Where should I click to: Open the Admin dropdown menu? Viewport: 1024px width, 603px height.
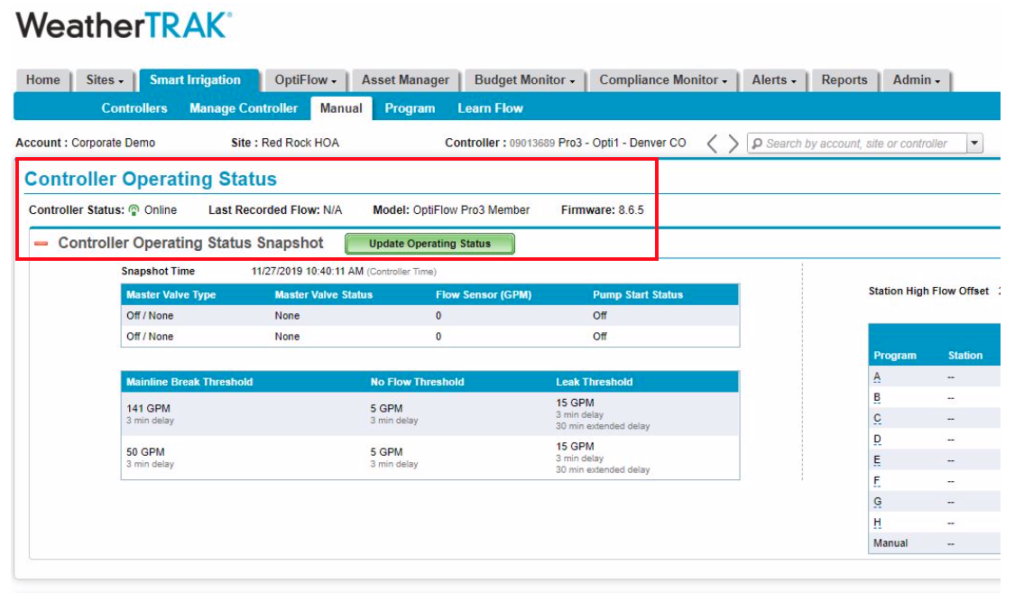[916, 80]
